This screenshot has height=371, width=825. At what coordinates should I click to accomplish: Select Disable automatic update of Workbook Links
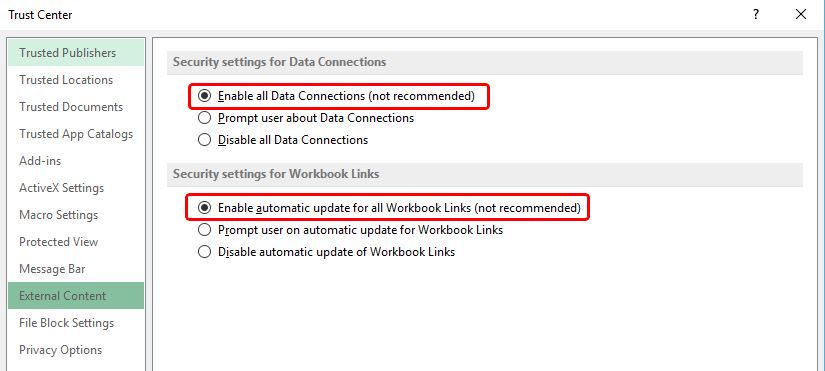click(x=326, y=252)
